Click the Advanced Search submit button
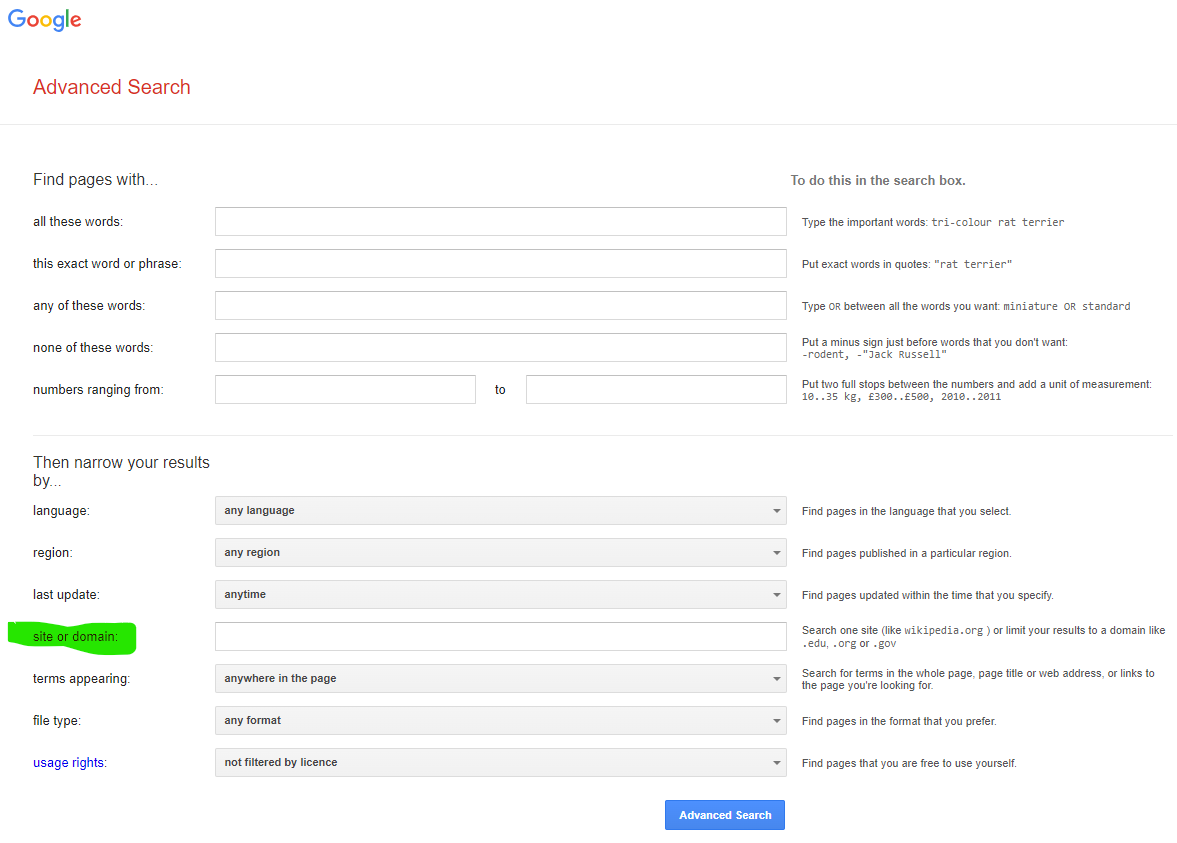The height and width of the screenshot is (843, 1177). (724, 814)
